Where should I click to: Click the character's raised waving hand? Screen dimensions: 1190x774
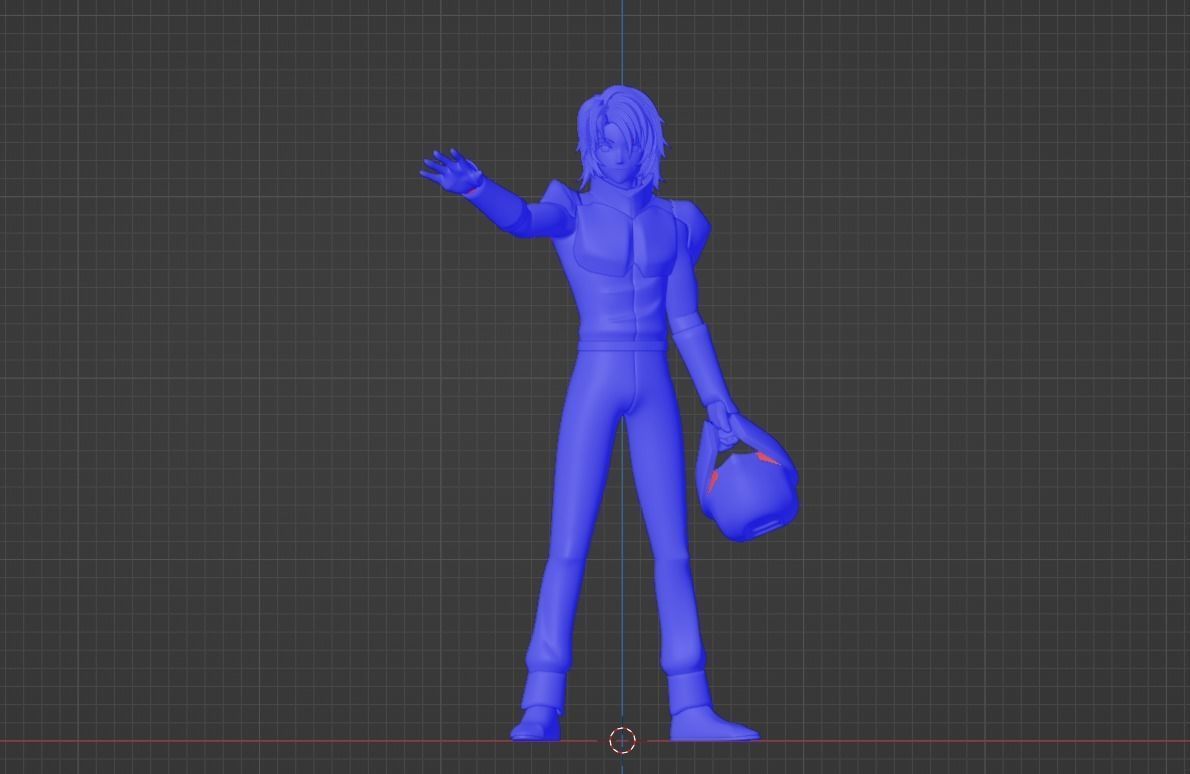(451, 171)
